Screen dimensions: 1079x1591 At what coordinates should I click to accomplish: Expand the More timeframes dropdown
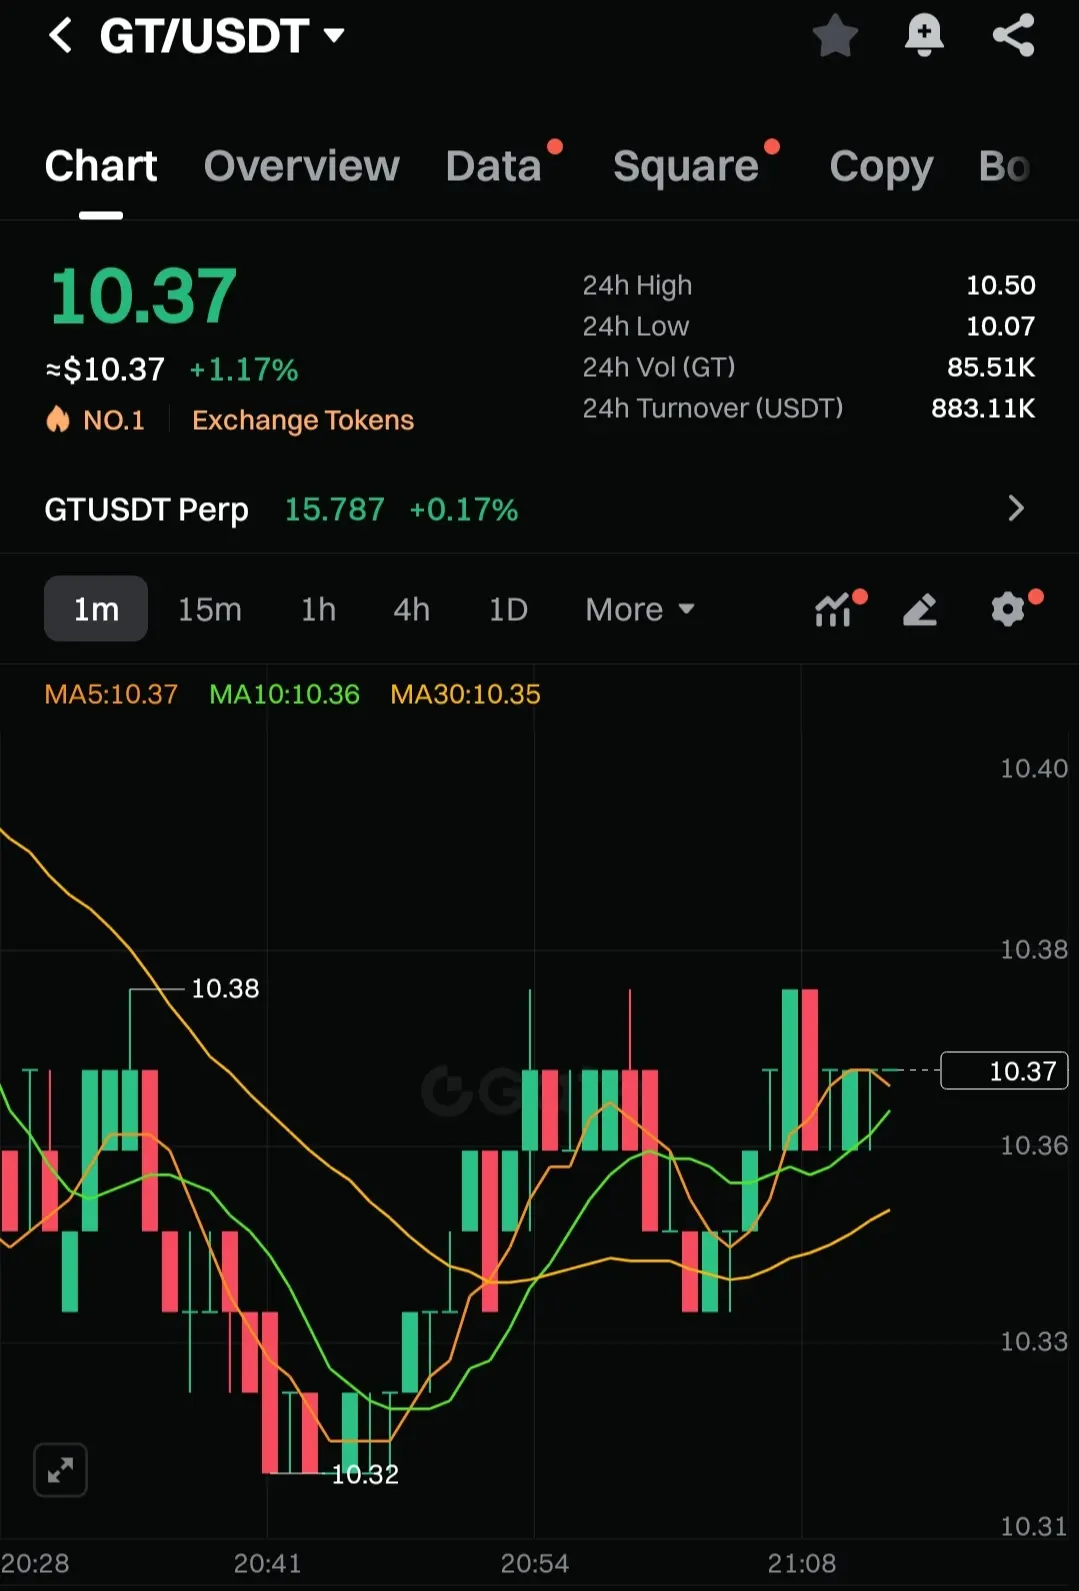(x=640, y=609)
